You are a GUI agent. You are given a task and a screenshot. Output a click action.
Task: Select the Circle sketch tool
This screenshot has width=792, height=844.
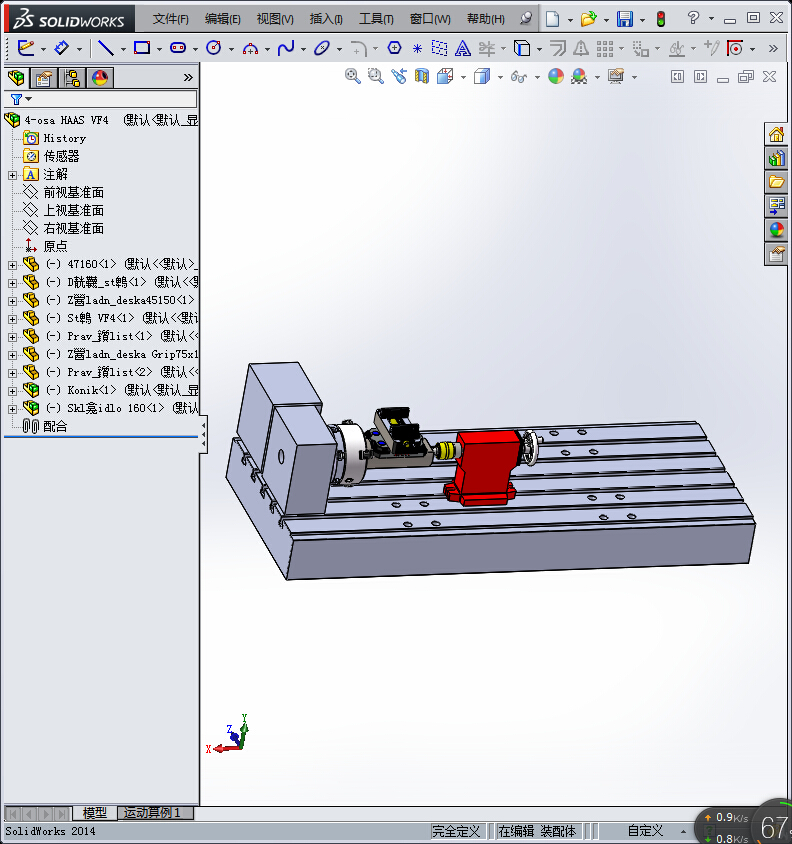pyautogui.click(x=214, y=48)
